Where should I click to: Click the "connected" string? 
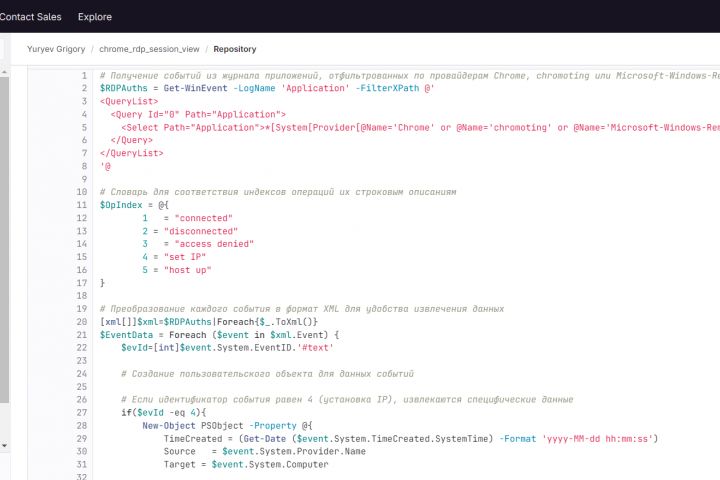[x=203, y=218]
